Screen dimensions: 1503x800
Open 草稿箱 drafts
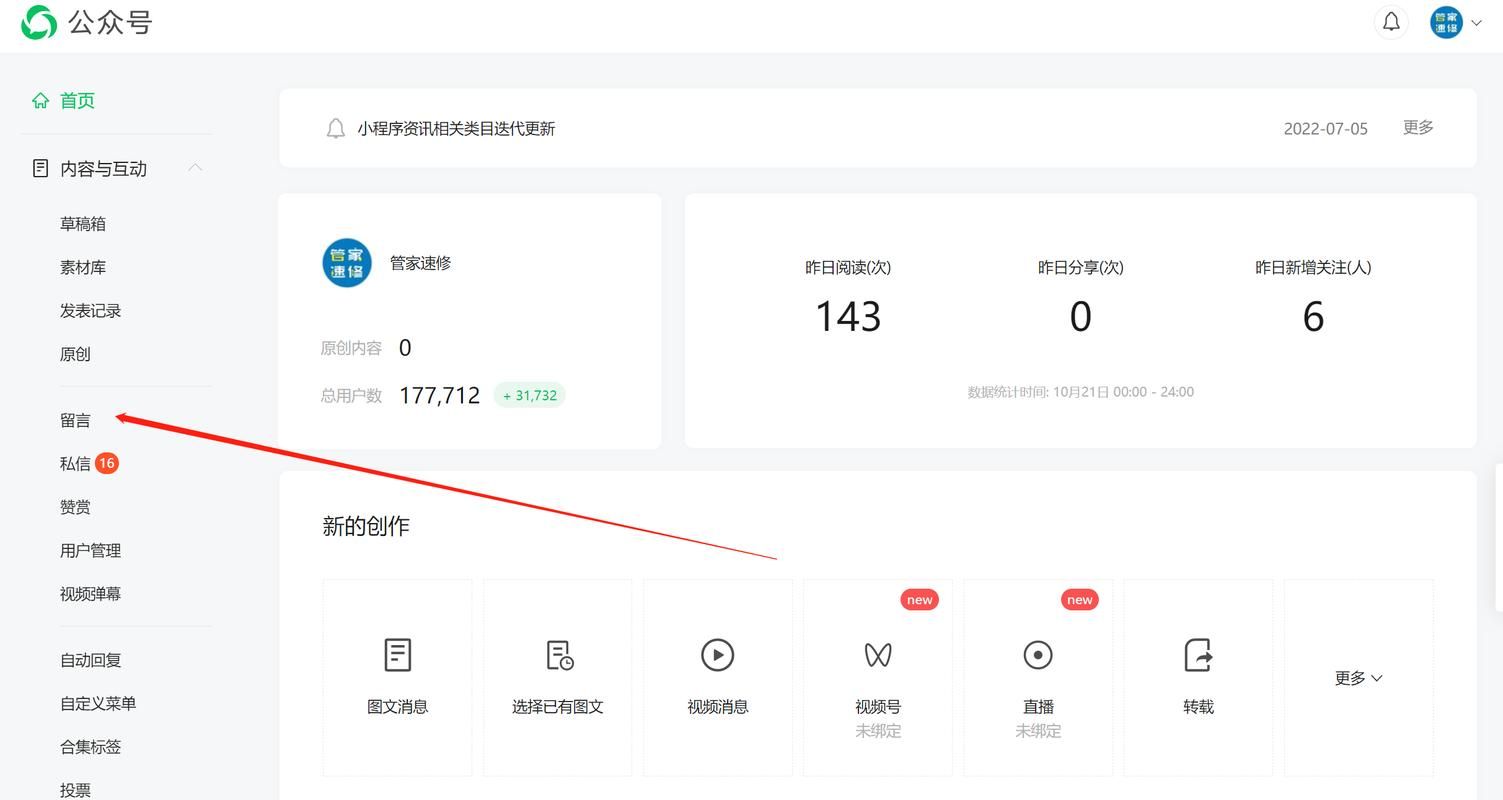(x=83, y=224)
